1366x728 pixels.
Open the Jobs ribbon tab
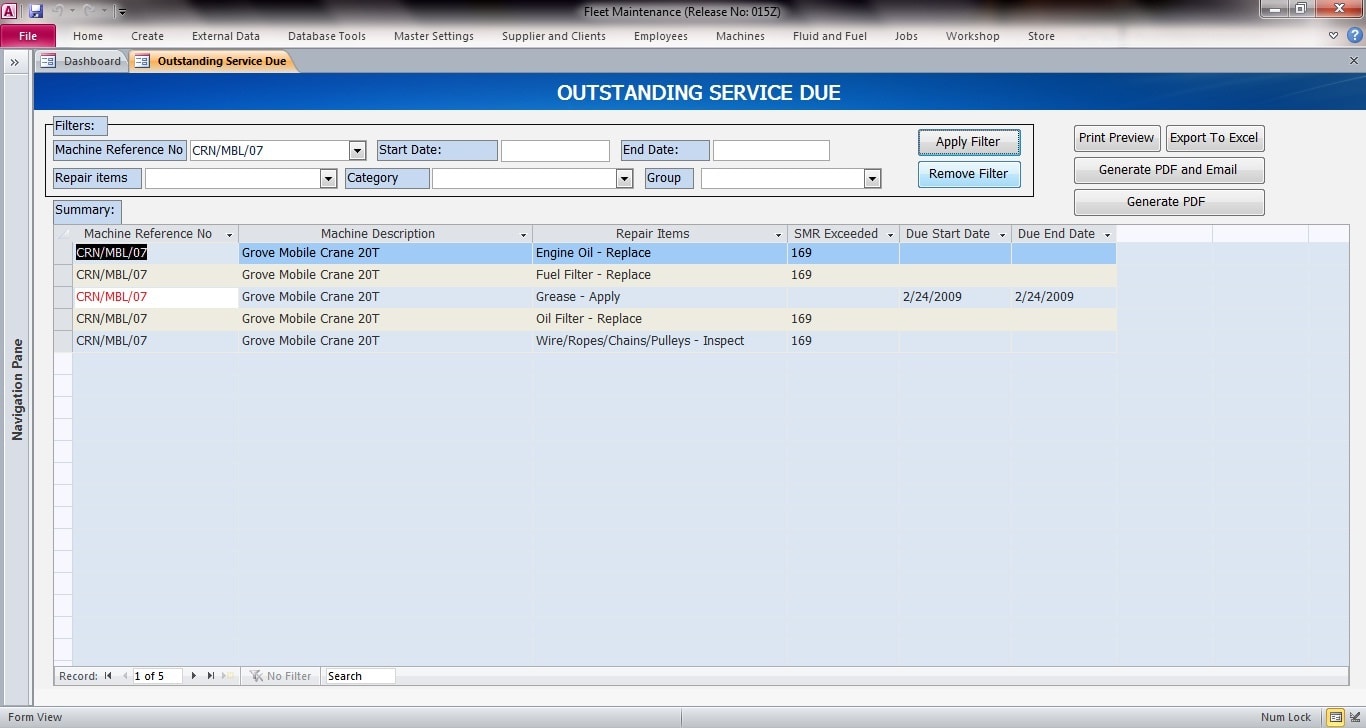coord(906,36)
